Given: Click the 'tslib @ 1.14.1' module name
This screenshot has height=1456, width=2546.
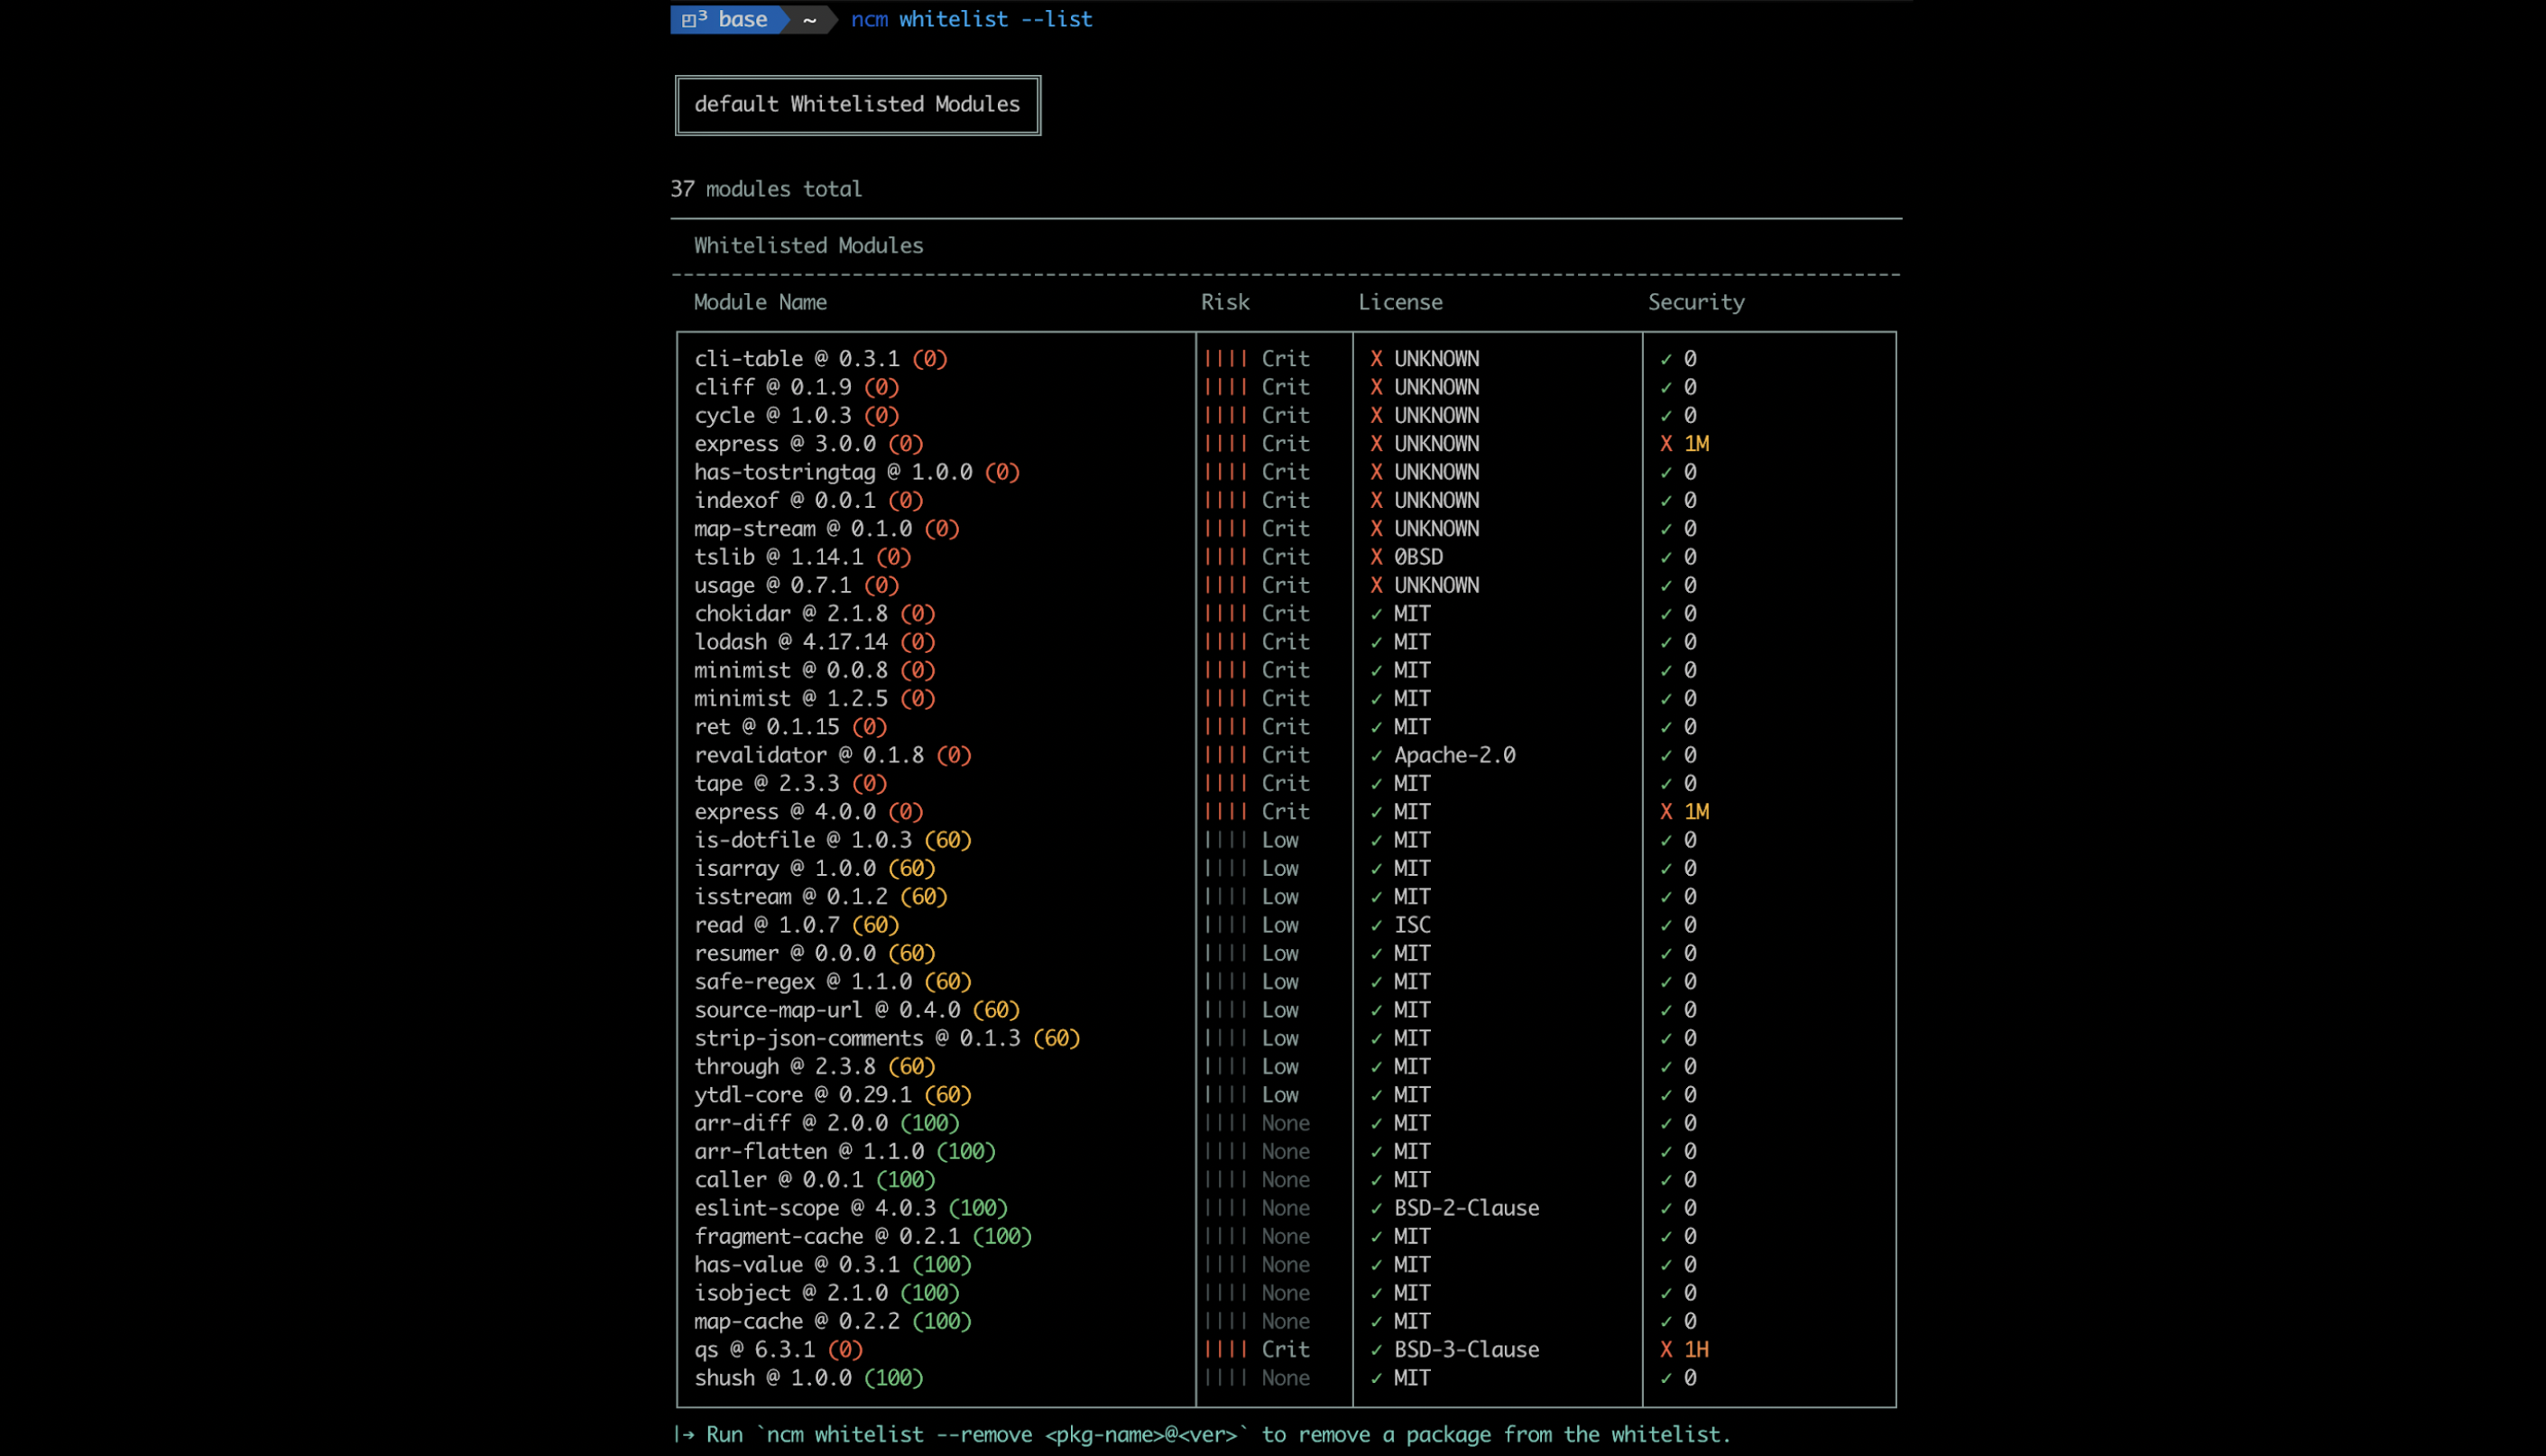Looking at the screenshot, I should [x=779, y=556].
